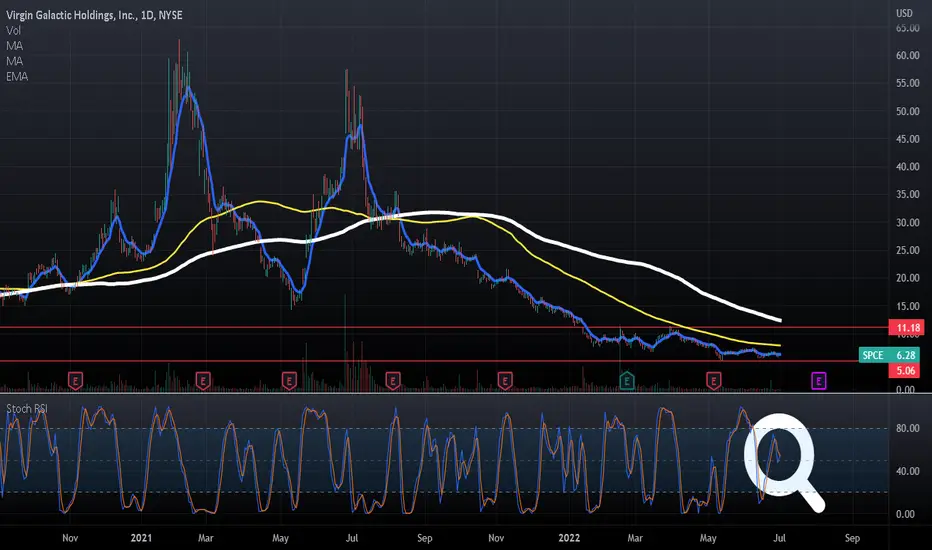Click the red 5.06 price label

905,370
